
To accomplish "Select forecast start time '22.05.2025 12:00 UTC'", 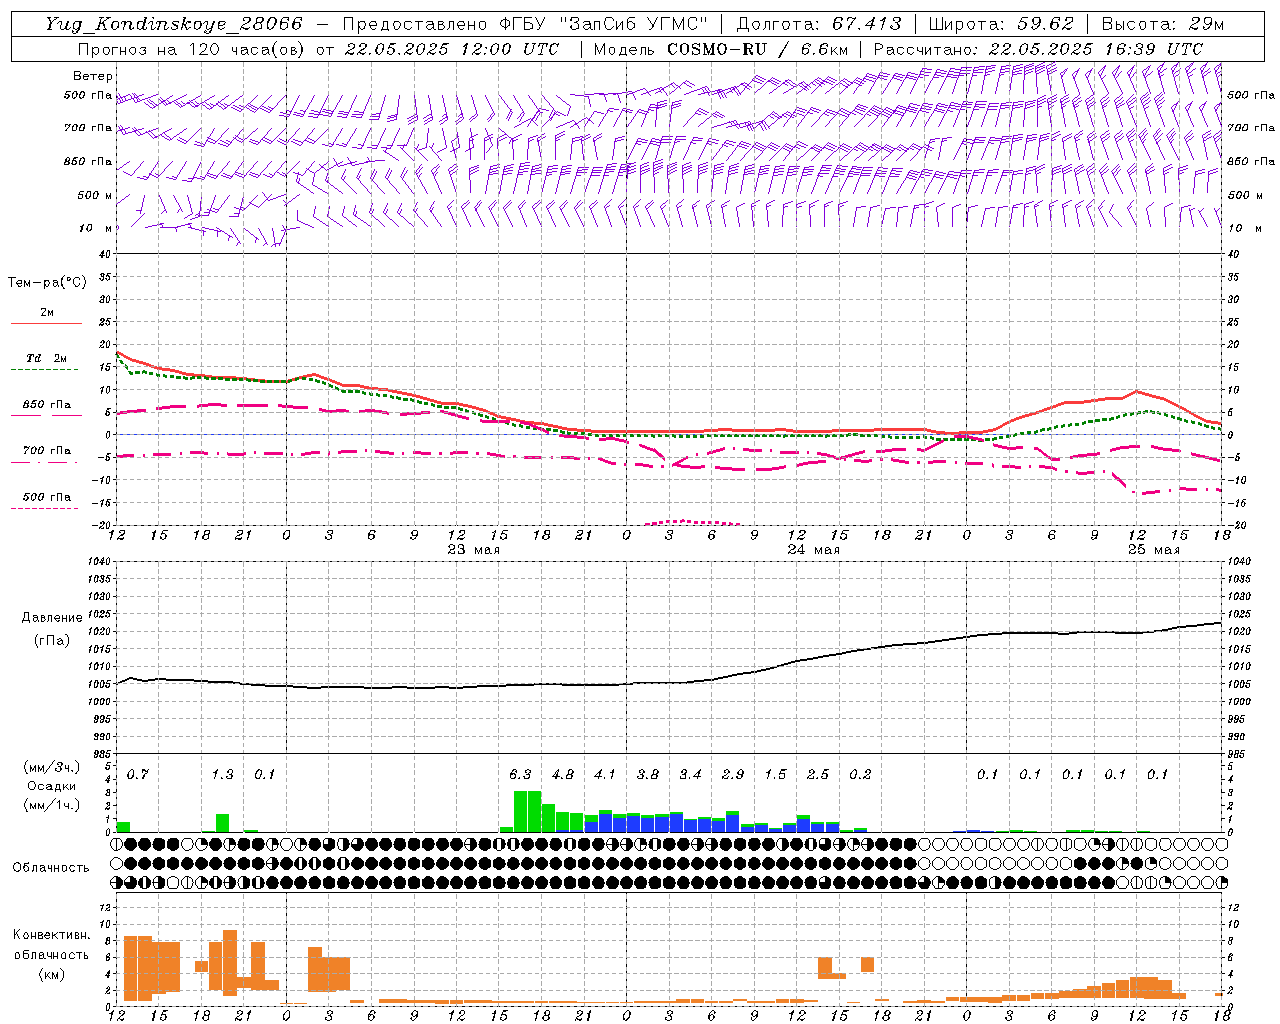I will point(450,49).
